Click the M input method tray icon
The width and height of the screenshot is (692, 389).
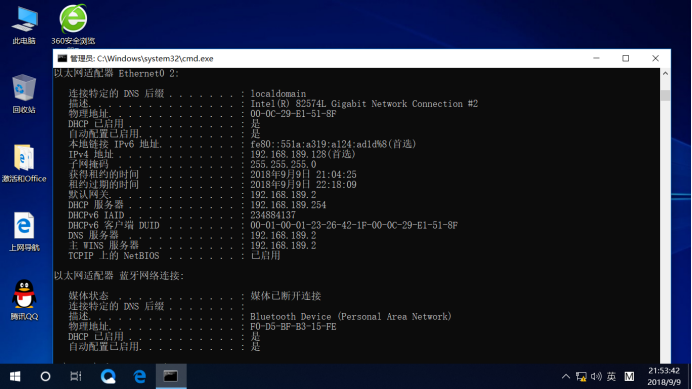629,377
